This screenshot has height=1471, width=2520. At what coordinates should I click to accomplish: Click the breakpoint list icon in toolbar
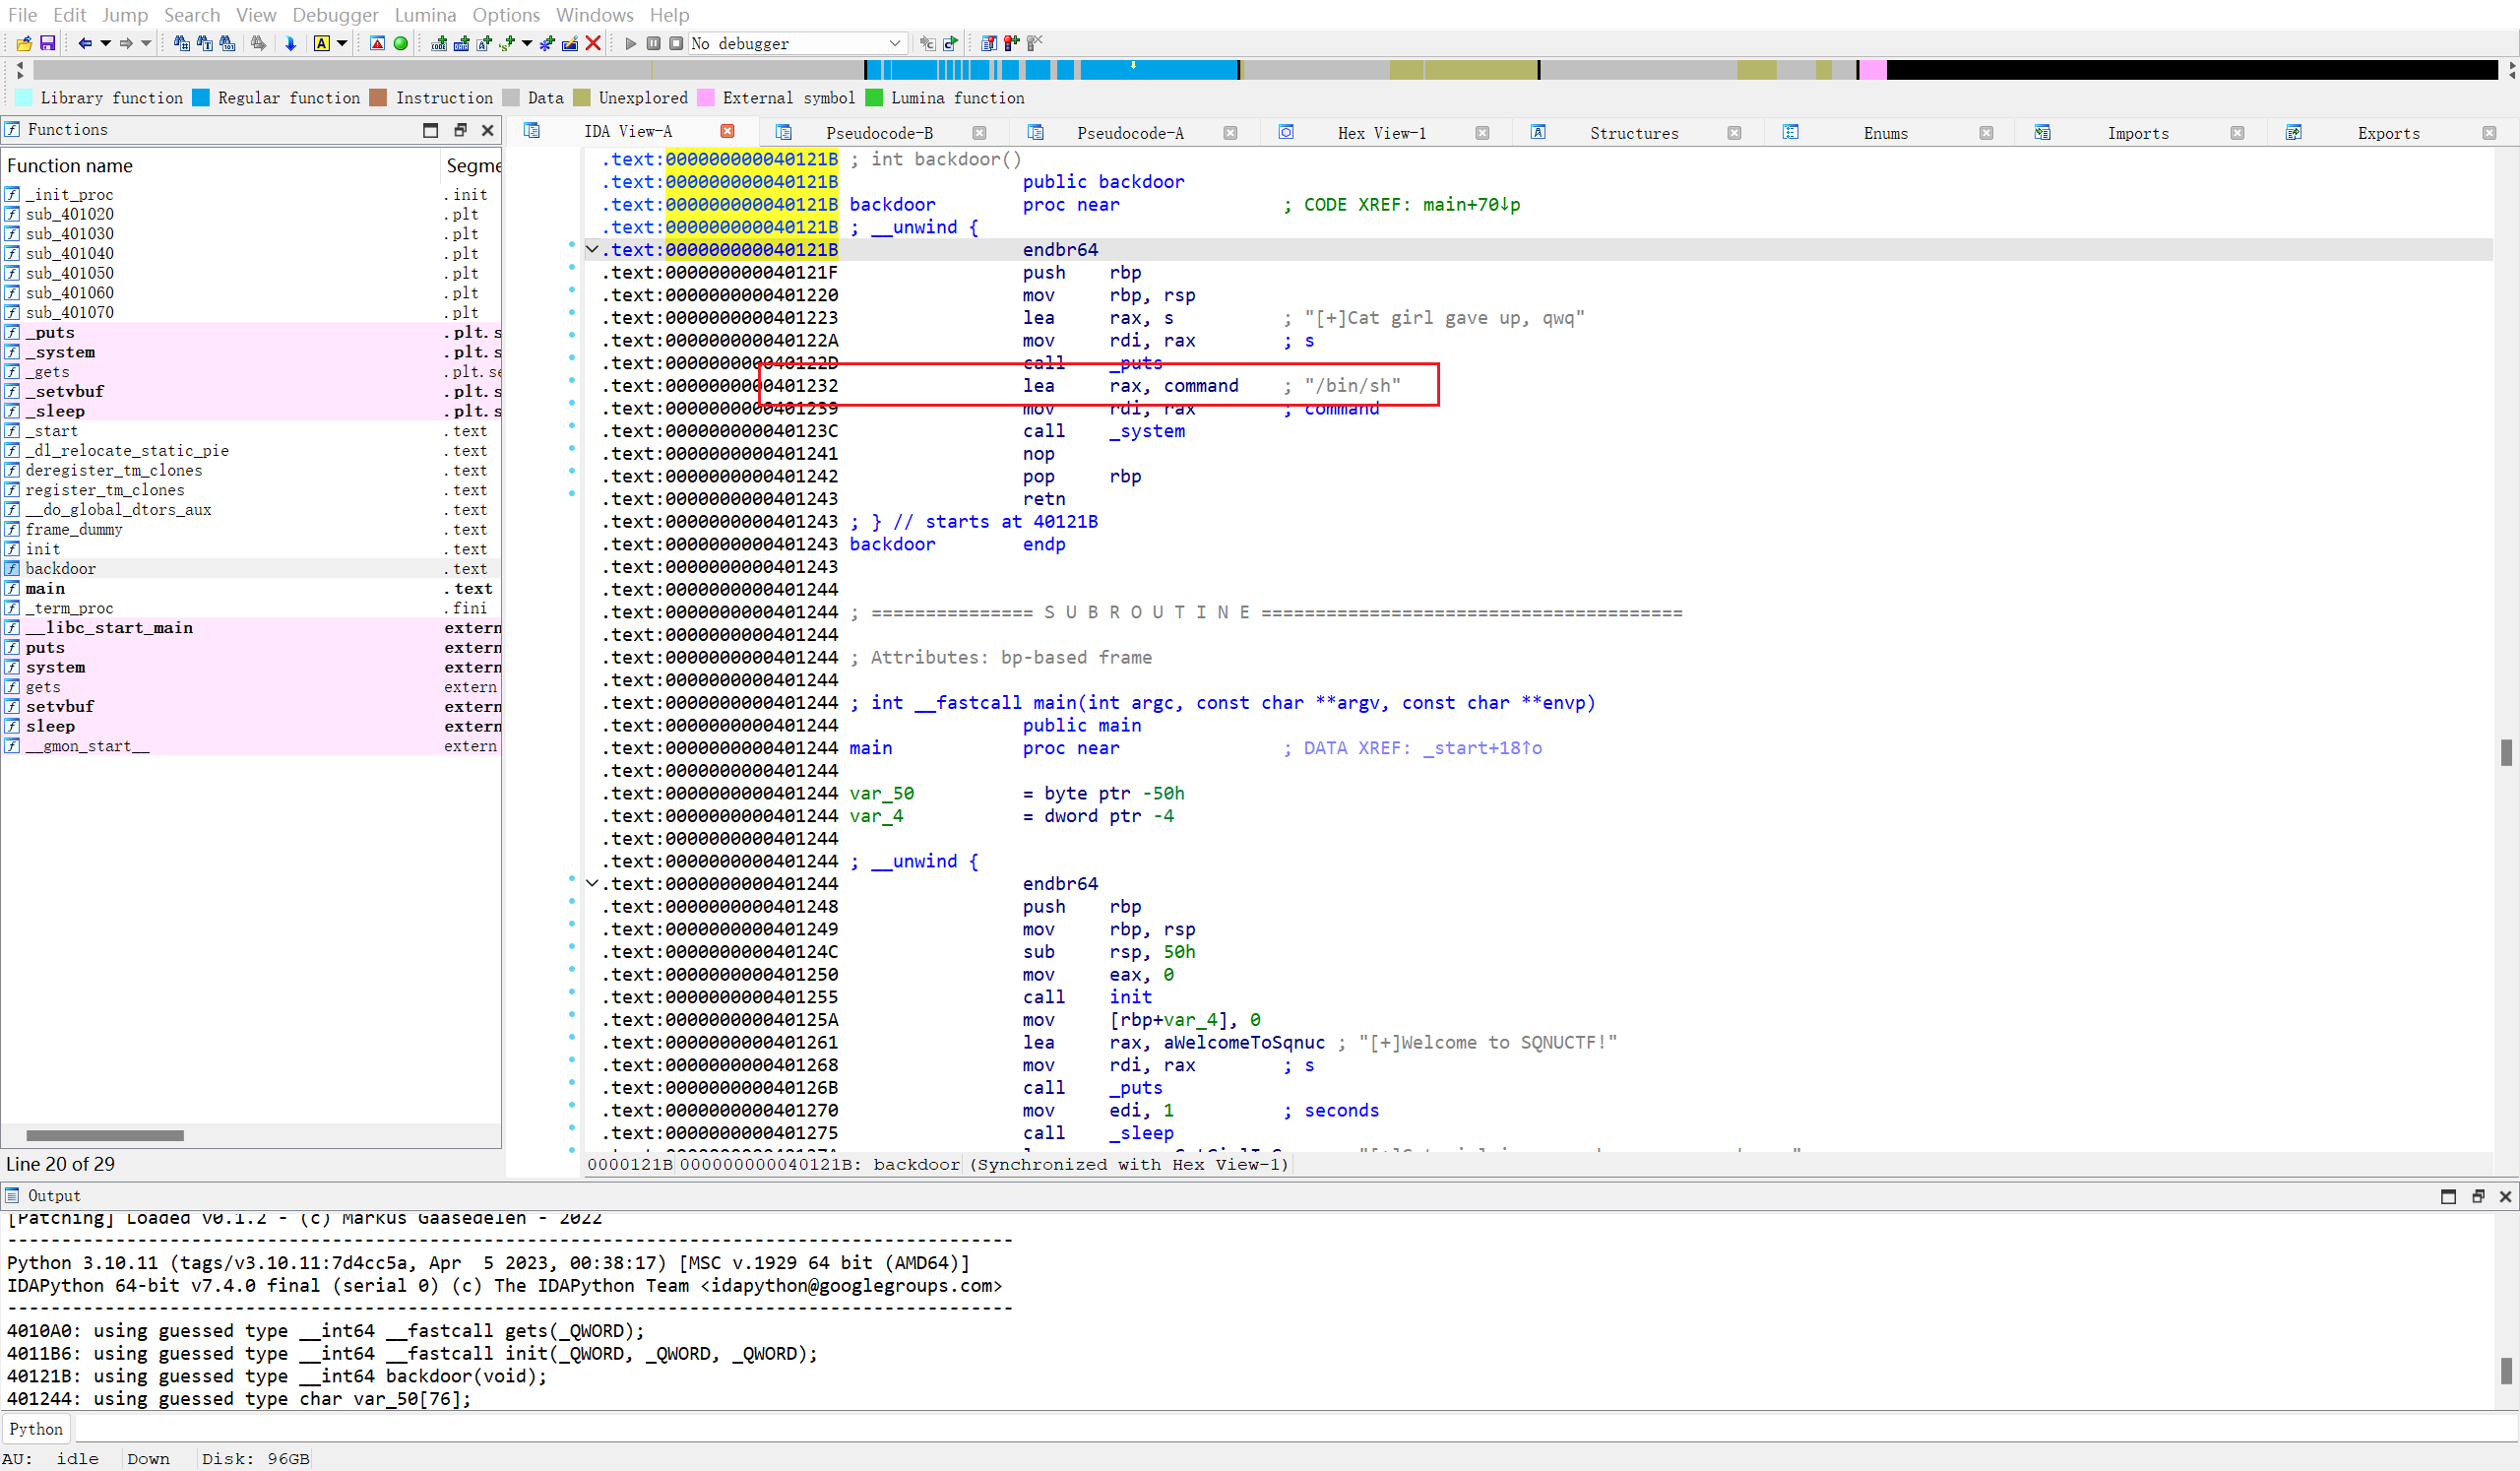point(988,43)
